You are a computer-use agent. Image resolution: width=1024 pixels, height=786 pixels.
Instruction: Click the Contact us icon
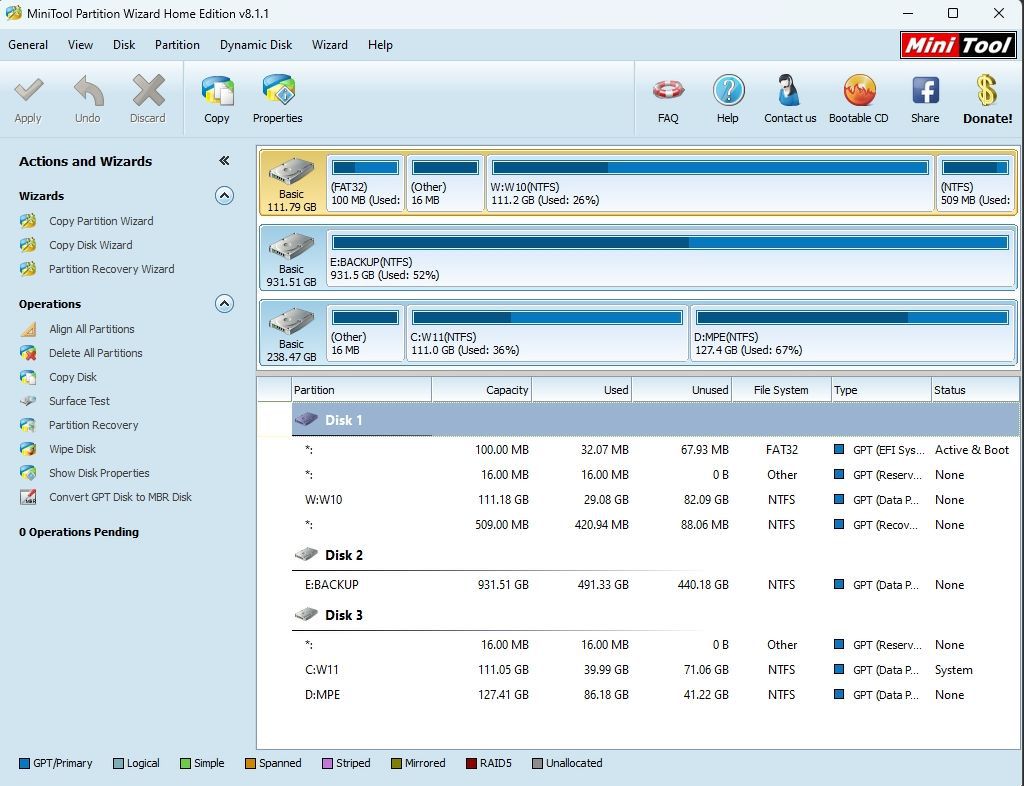789,90
